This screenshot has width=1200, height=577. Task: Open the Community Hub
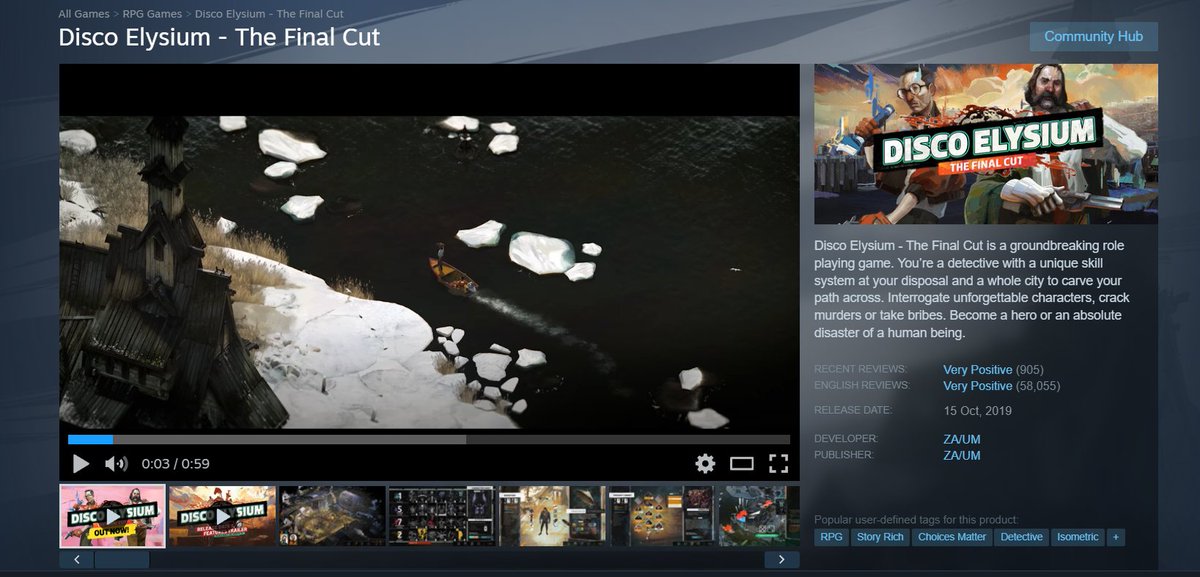[x=1093, y=36]
